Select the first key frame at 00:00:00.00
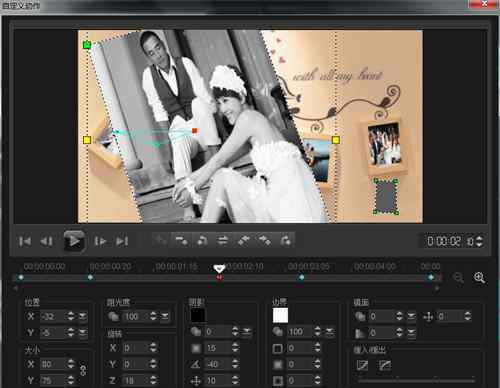 21,277
